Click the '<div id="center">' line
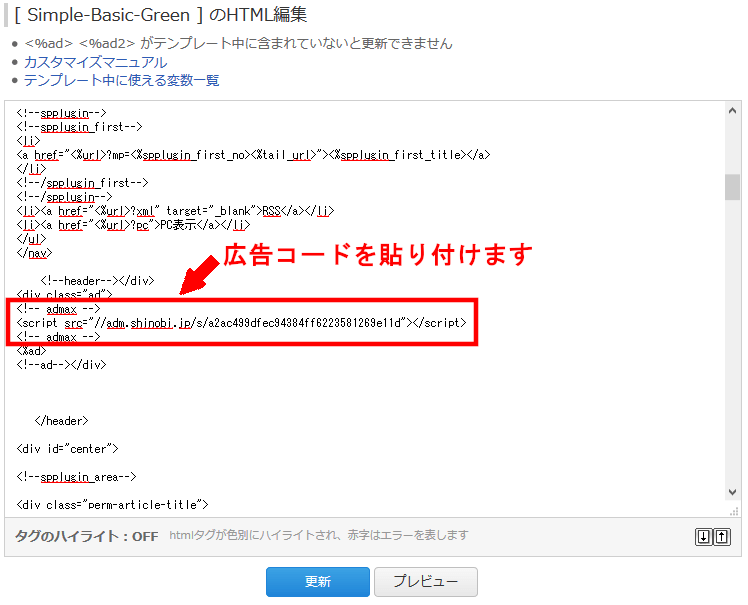The image size is (748, 605). coord(67,449)
